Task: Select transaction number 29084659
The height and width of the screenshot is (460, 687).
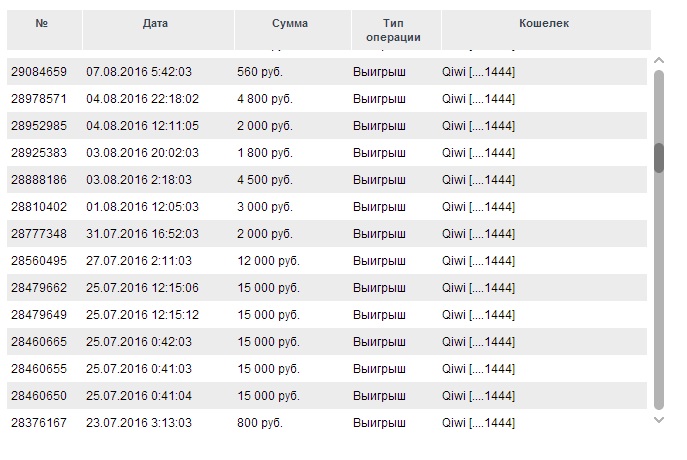Action: (39, 72)
